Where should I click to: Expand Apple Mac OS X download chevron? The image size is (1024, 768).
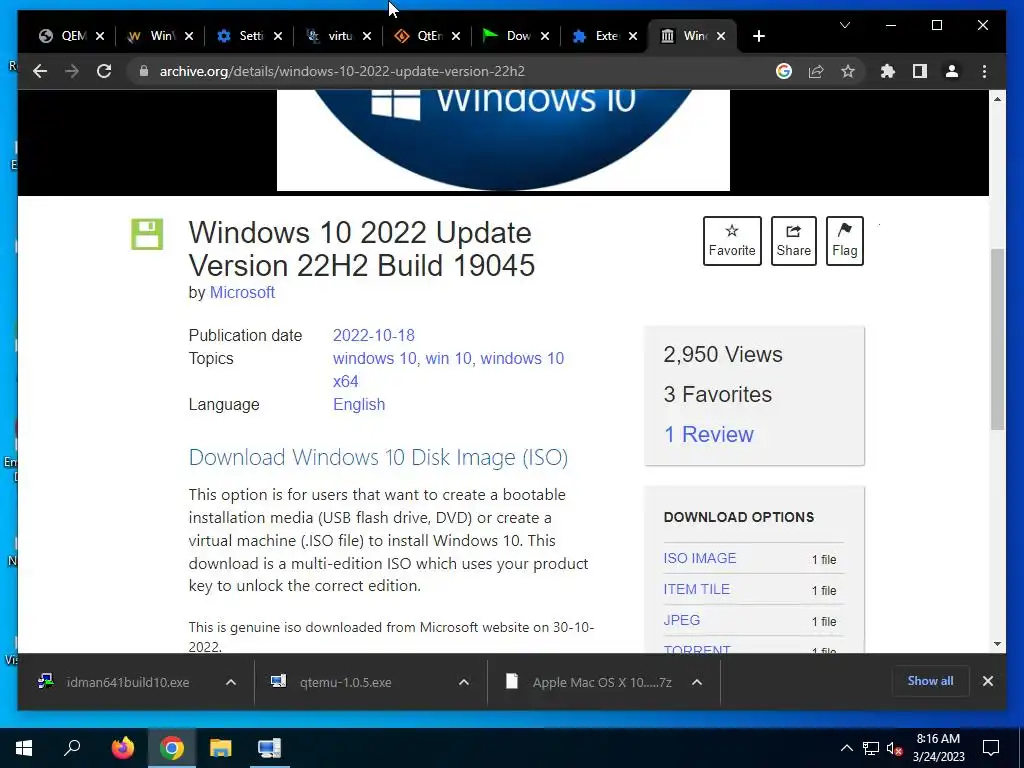pos(697,682)
